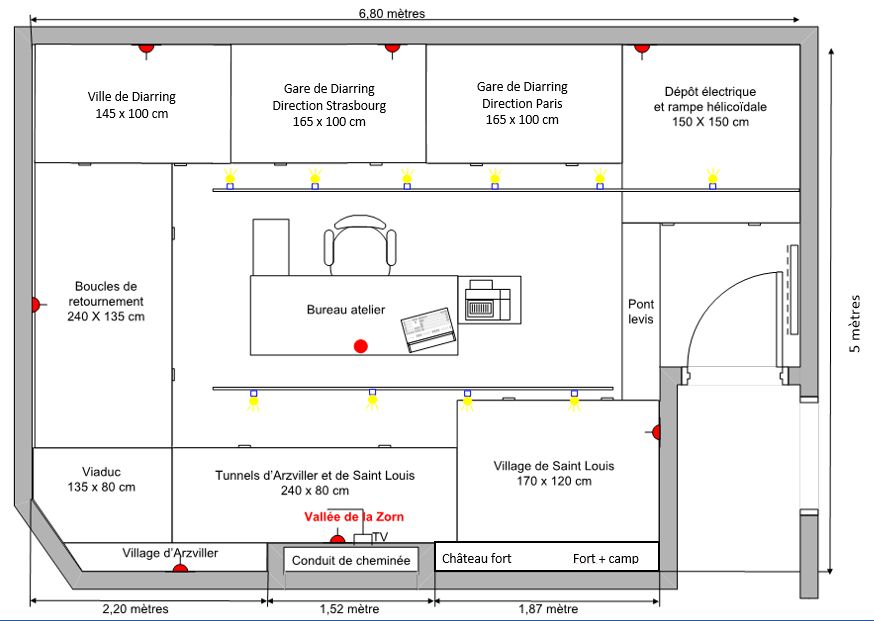Viewport: 874px width, 621px height.
Task: Select the Château fort label box
Action: 477,558
